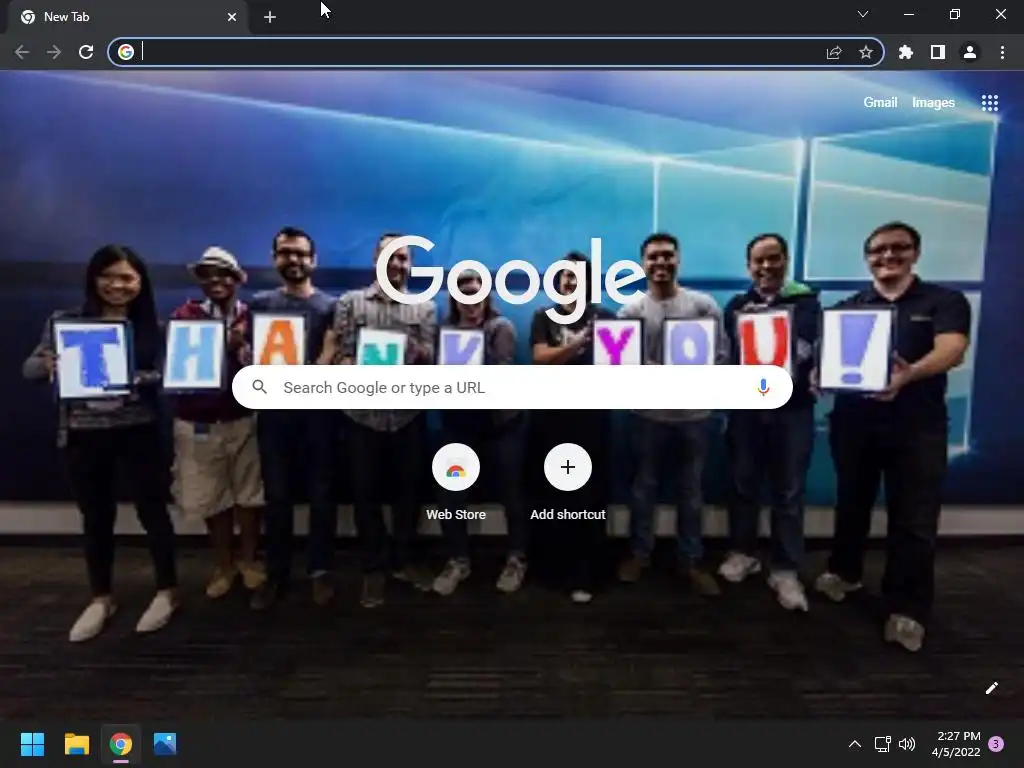Screen dimensions: 1024x768
Task: Open a new tab with plus button
Action: 270,17
